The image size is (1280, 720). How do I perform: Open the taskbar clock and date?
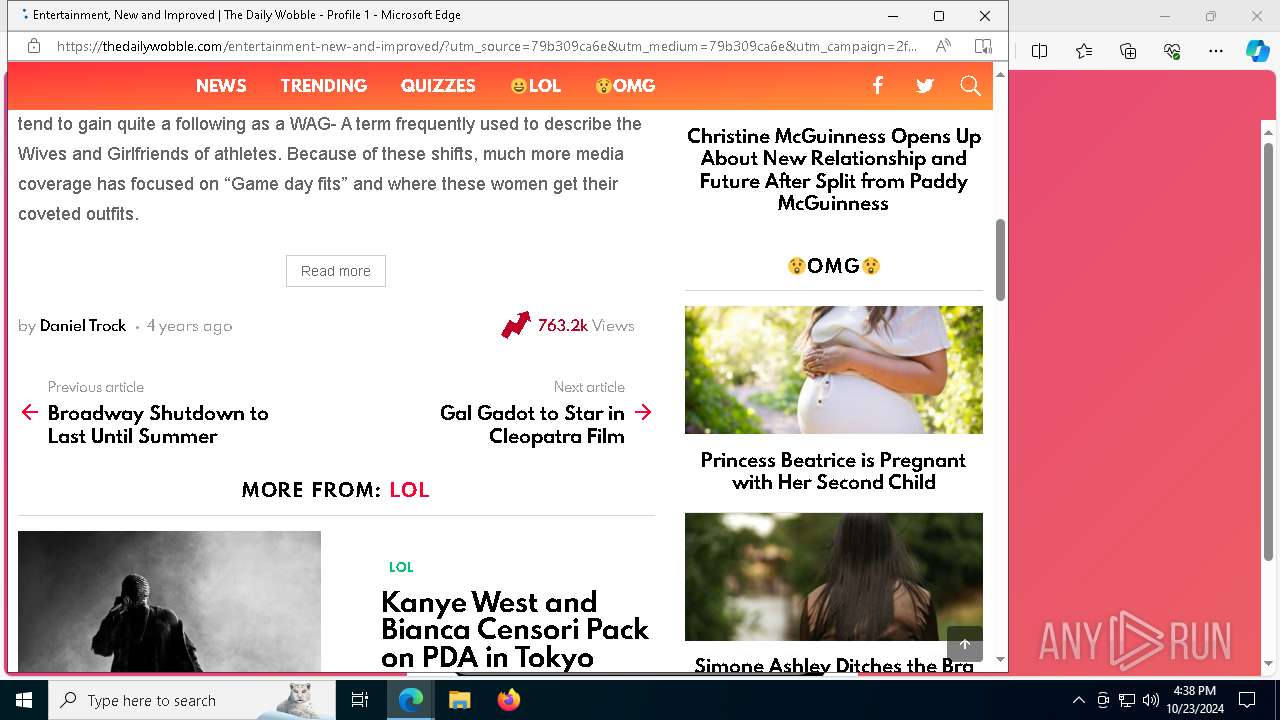1194,700
